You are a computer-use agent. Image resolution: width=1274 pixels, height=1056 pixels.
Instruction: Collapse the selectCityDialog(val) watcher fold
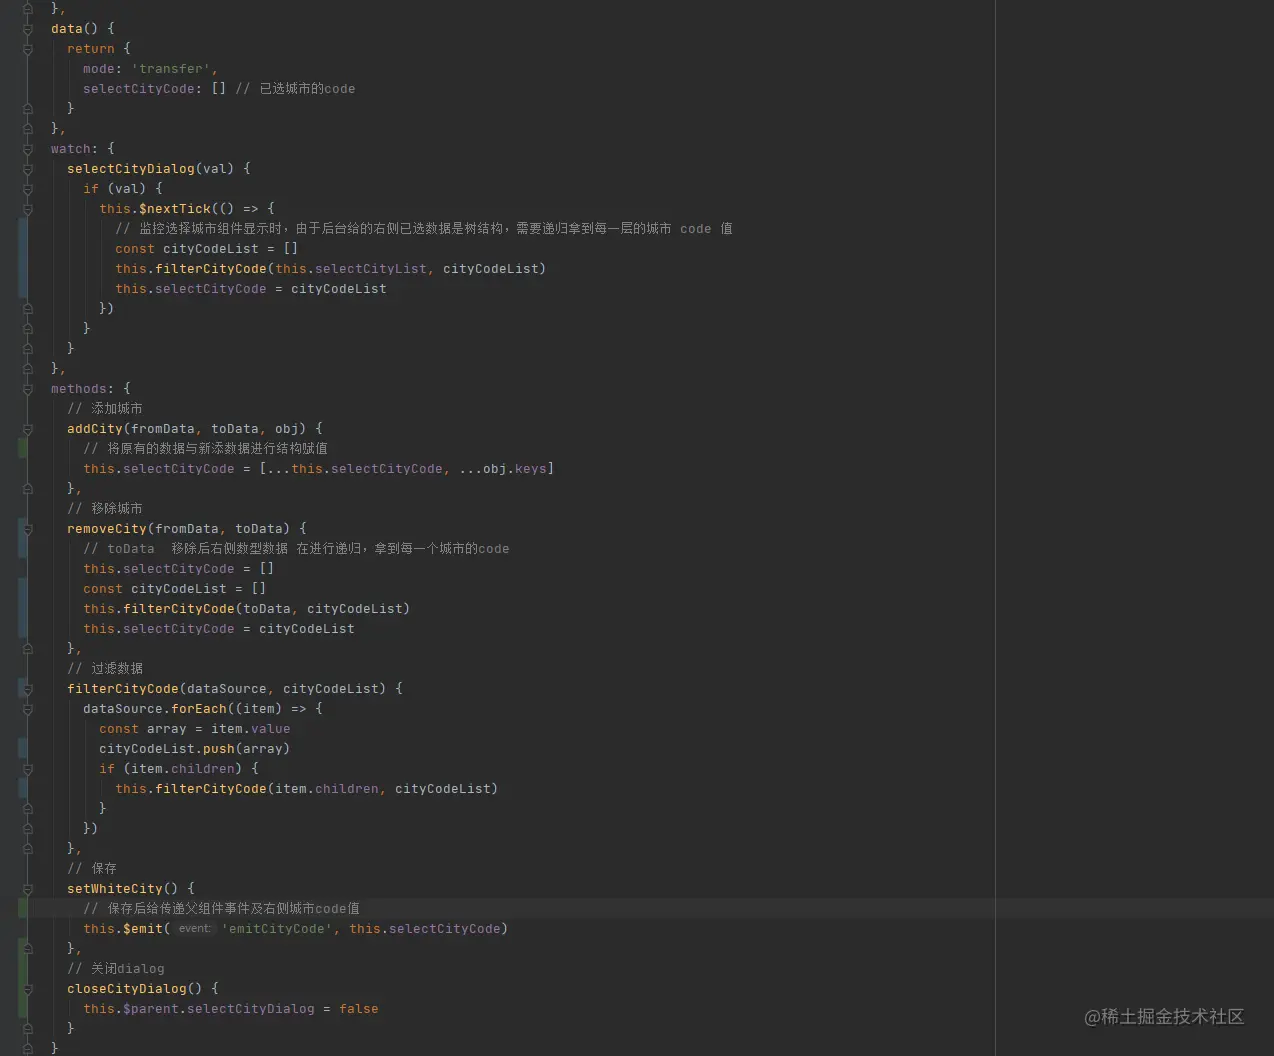tap(28, 169)
